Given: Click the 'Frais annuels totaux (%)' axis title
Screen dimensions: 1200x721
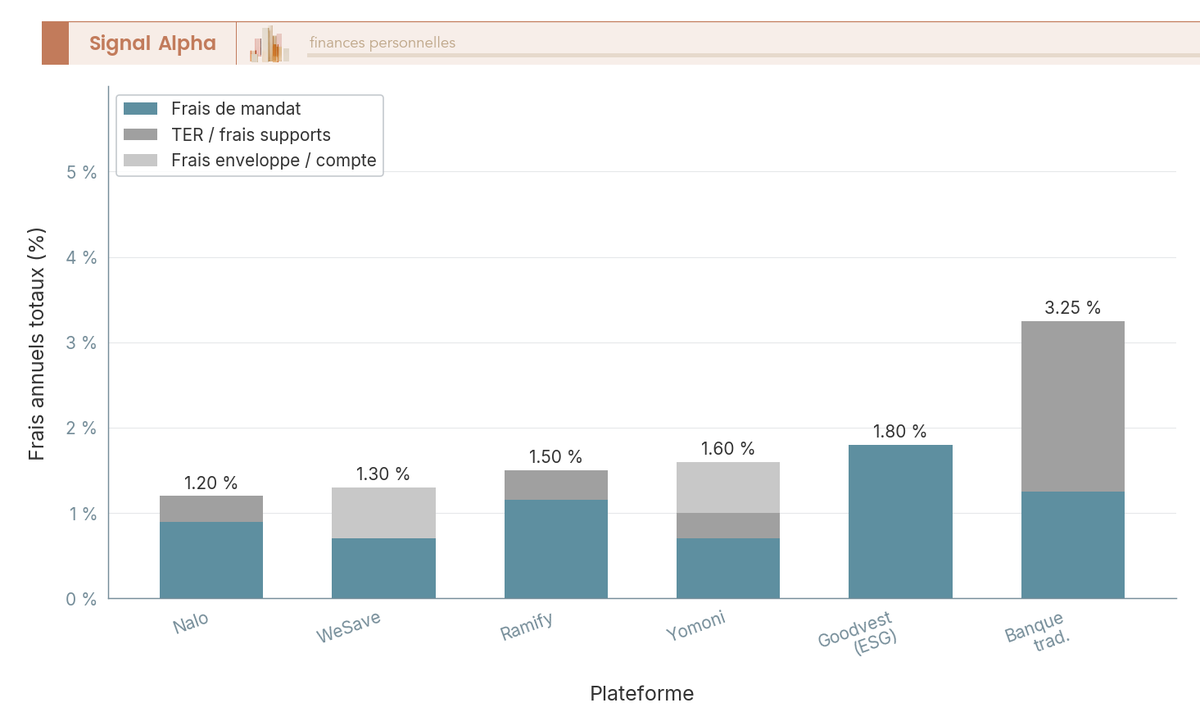Looking at the screenshot, I should coord(37,343).
